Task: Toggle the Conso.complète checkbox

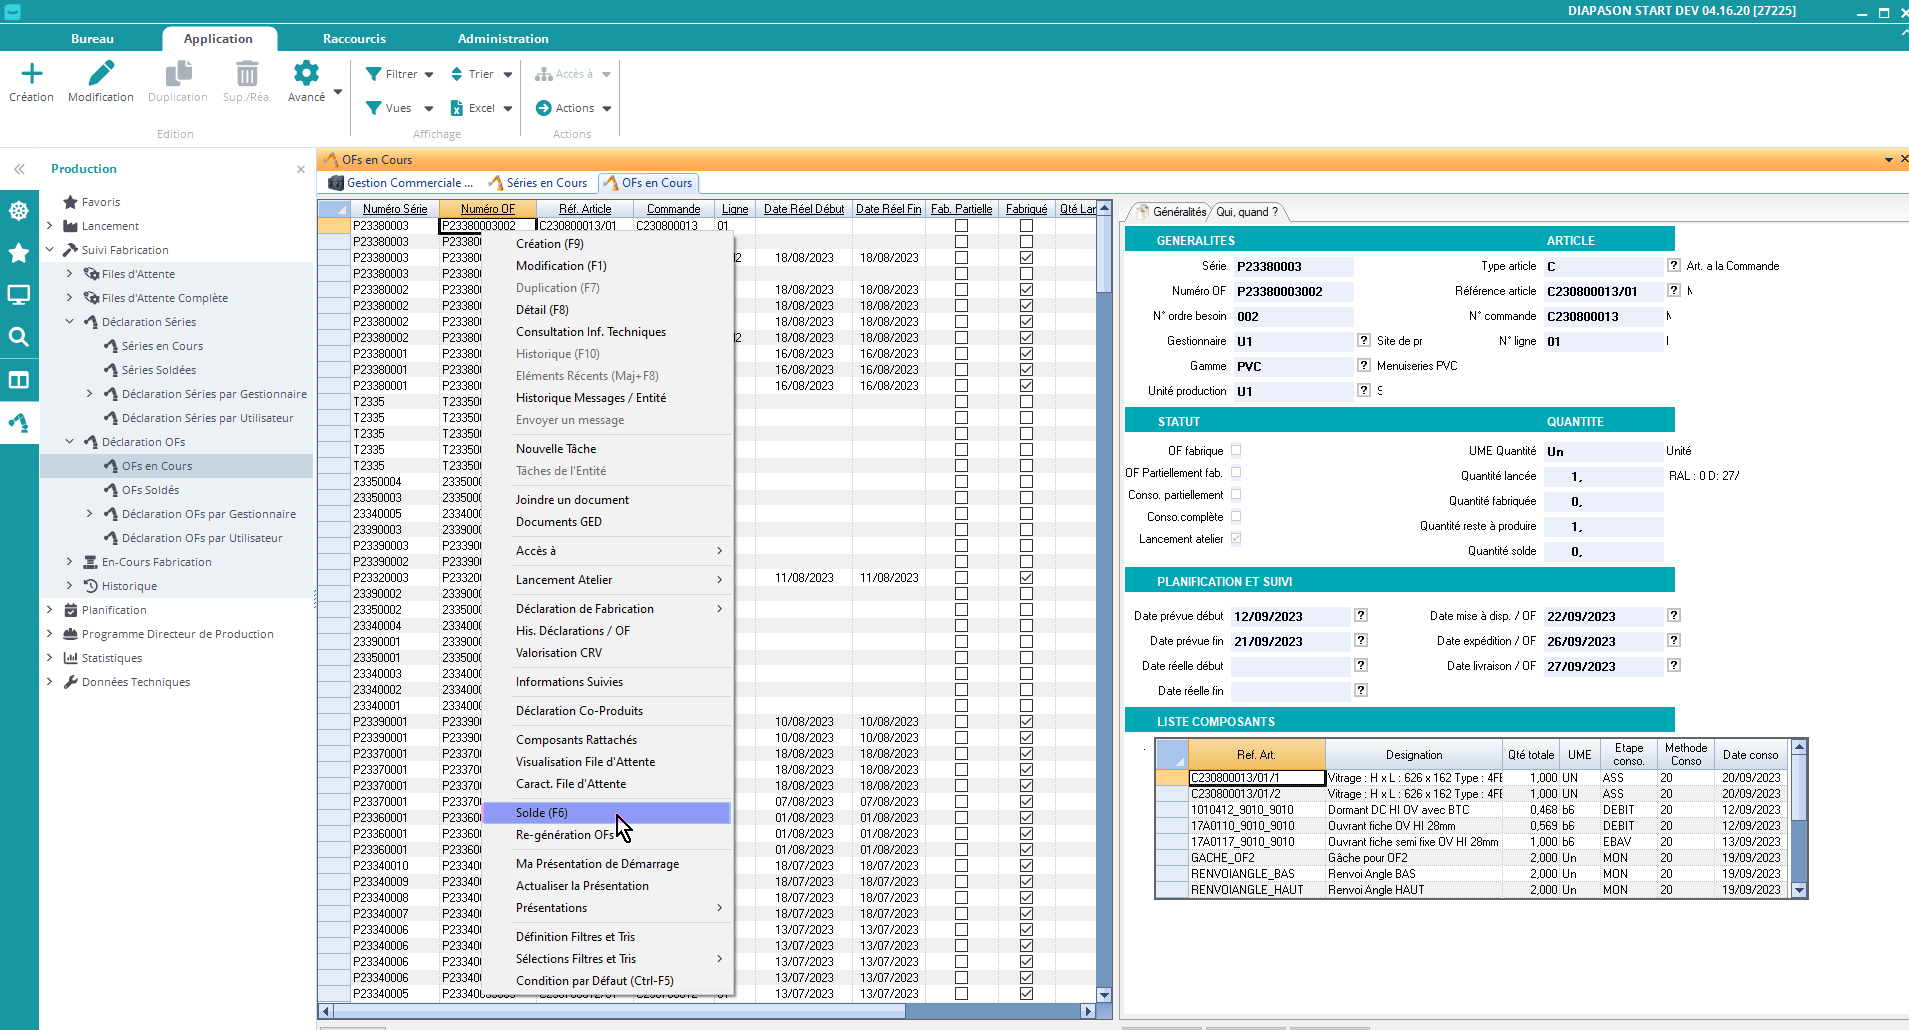Action: [1236, 517]
